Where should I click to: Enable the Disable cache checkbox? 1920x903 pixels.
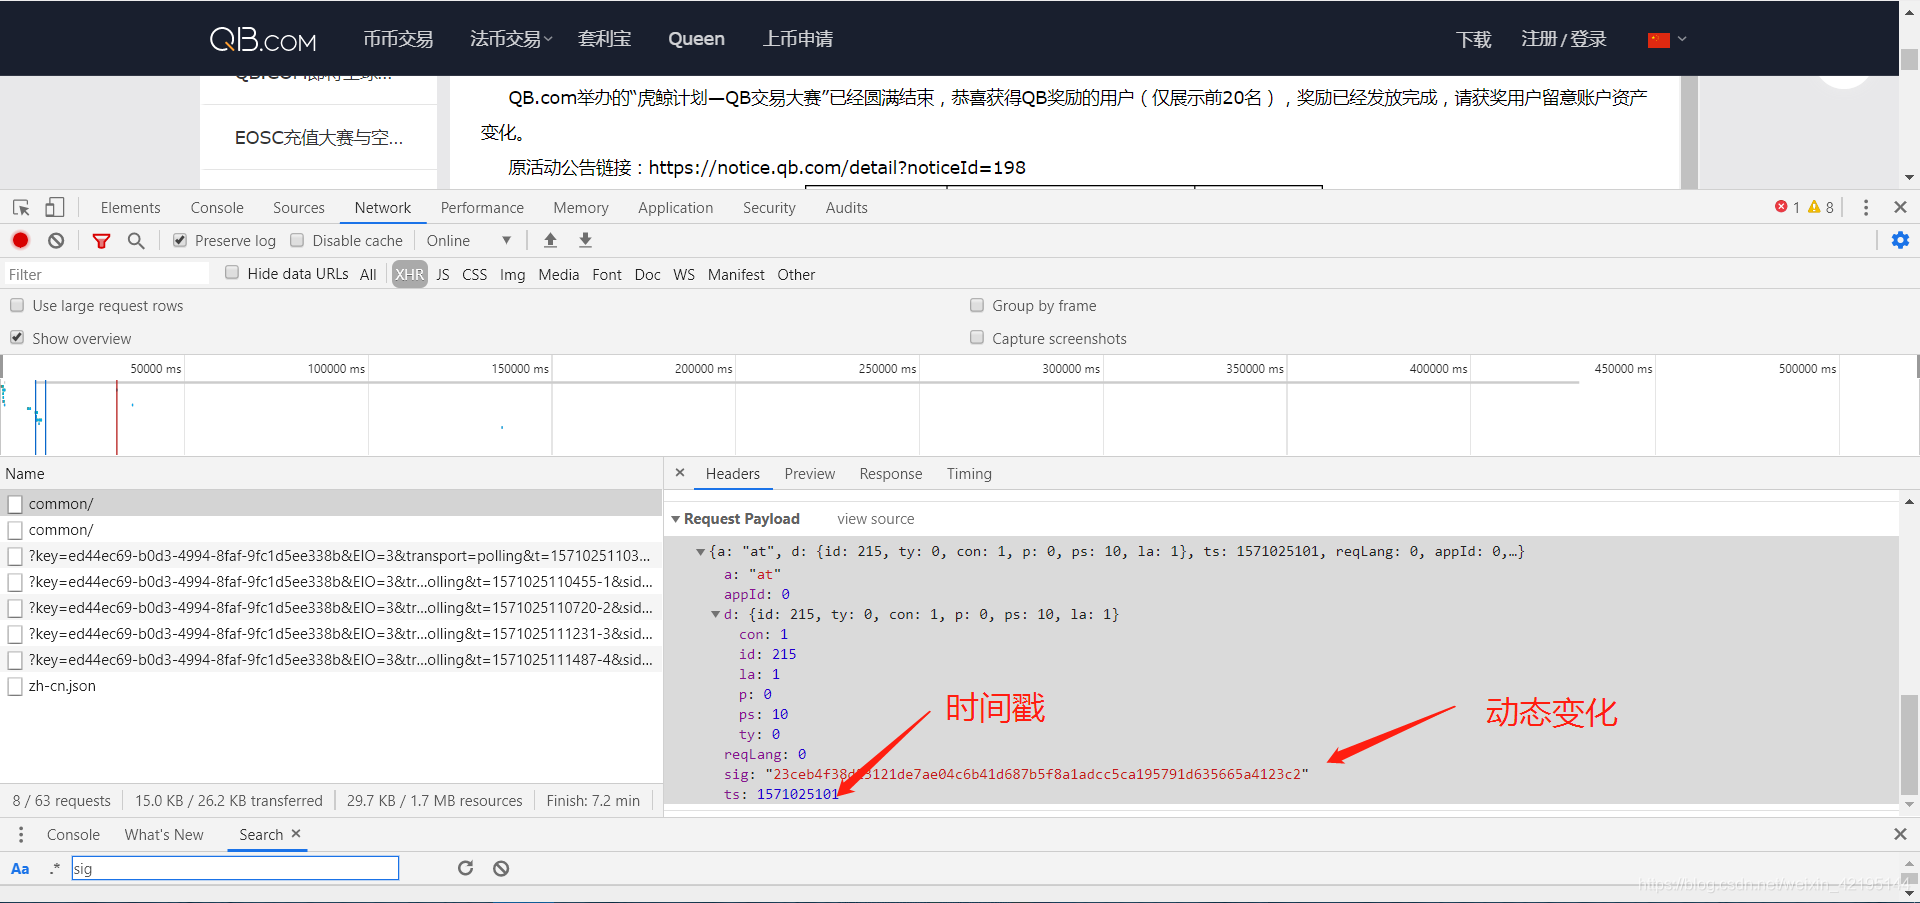(297, 240)
